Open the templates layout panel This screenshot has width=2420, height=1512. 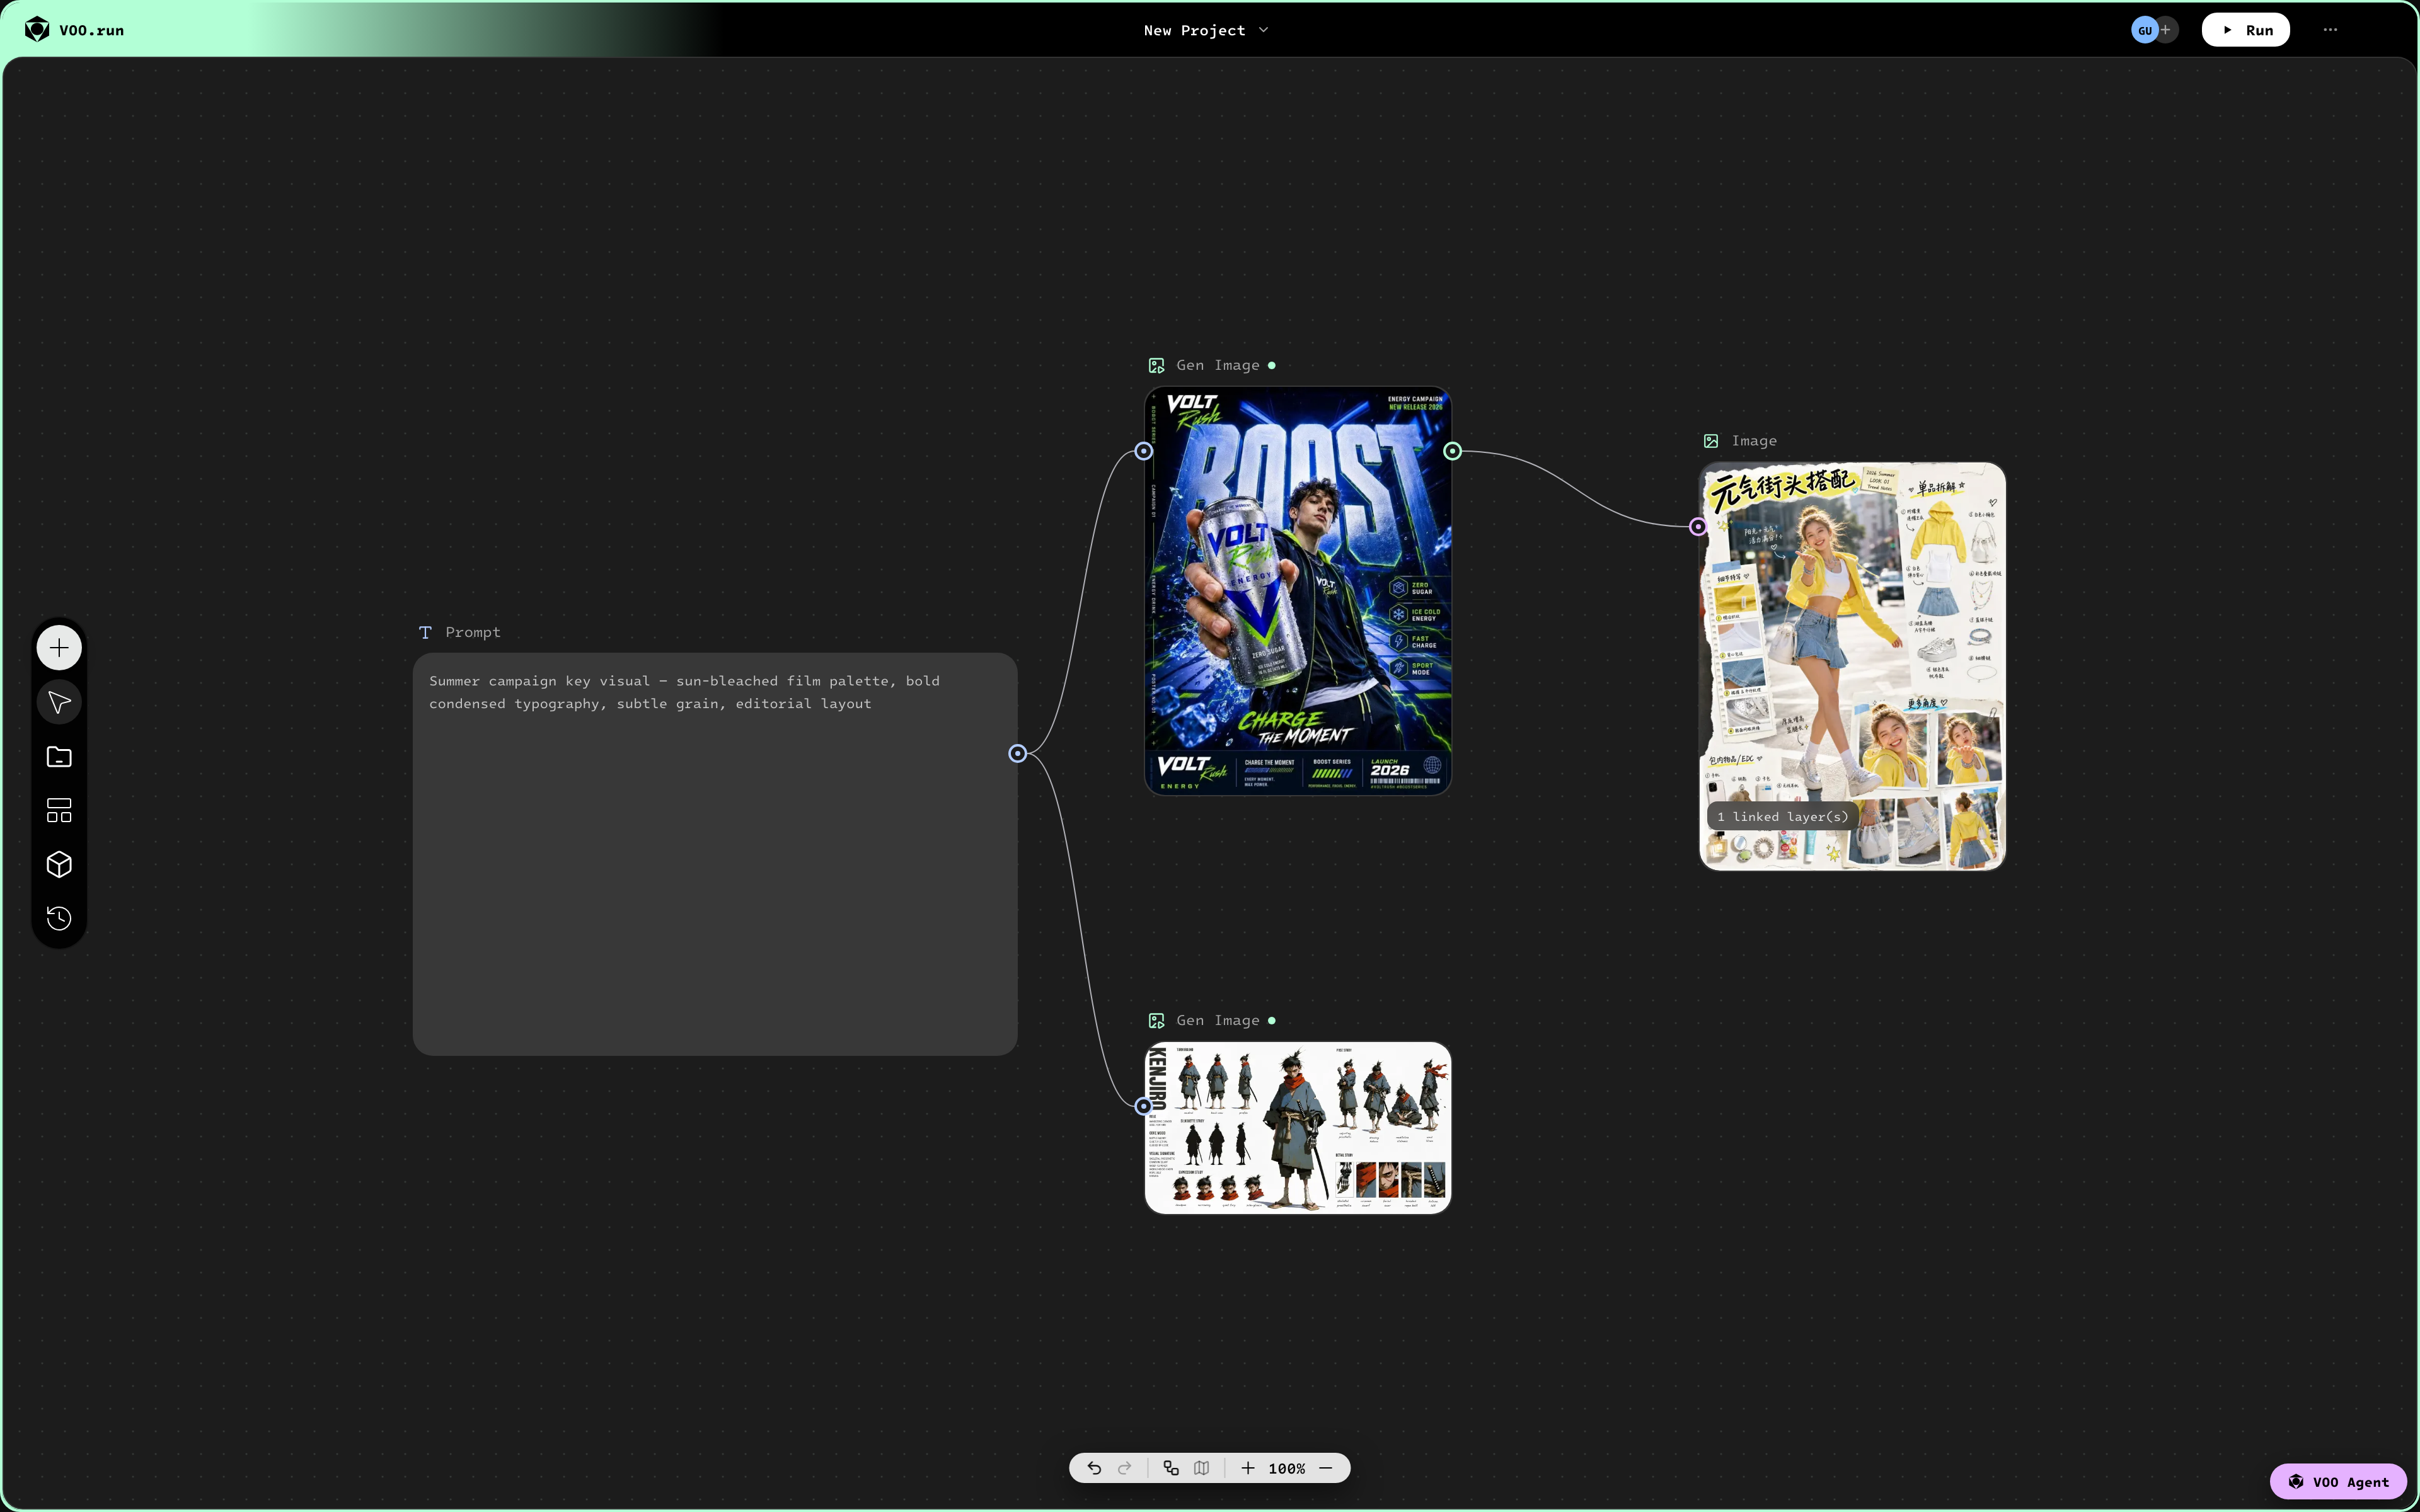tap(59, 810)
